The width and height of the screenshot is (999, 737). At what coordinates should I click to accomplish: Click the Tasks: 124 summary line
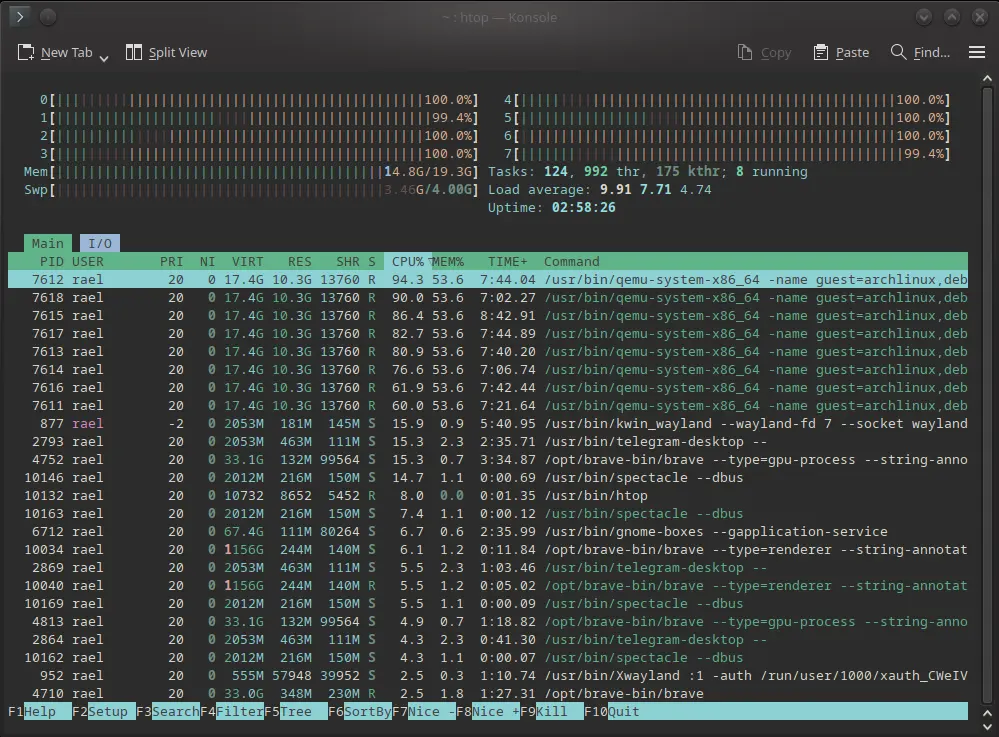click(x=647, y=171)
